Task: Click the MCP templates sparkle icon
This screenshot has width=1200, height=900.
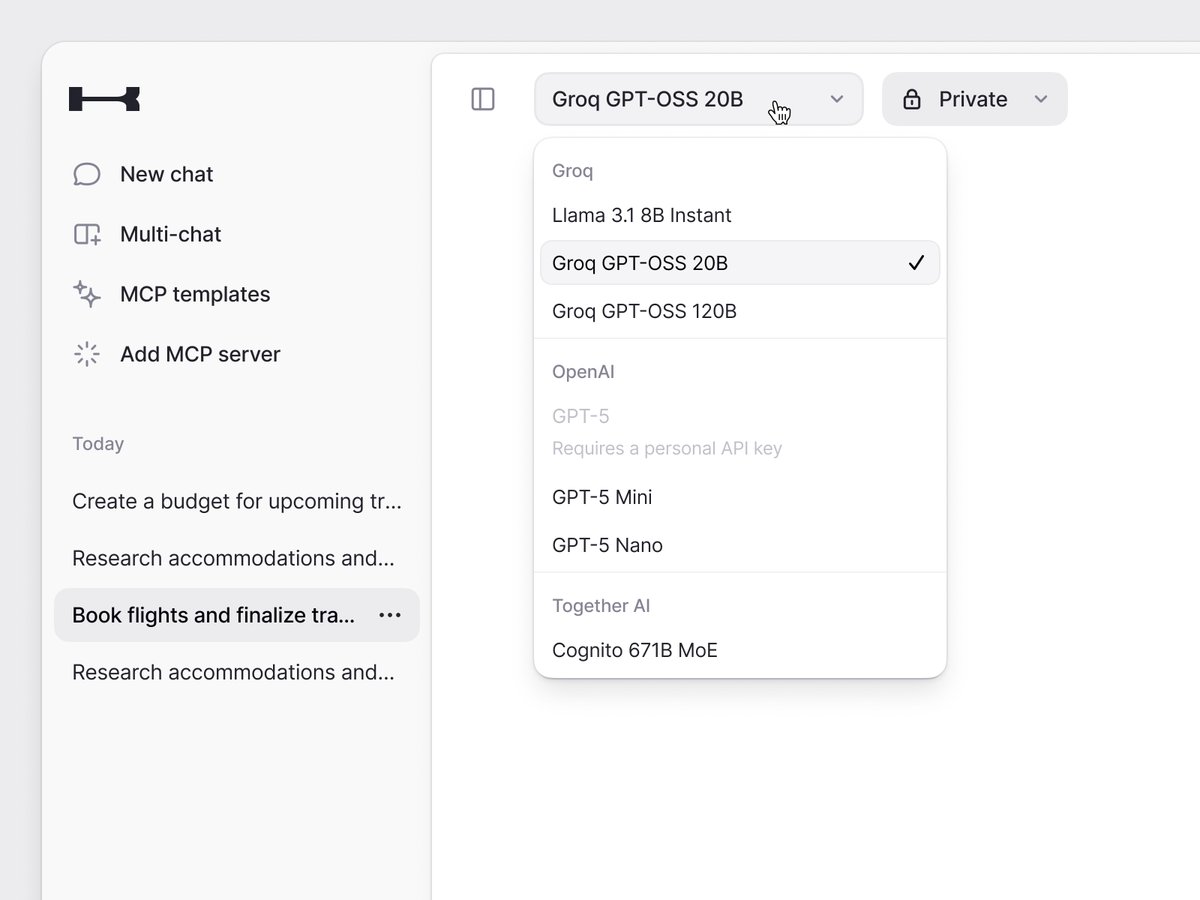Action: (87, 294)
